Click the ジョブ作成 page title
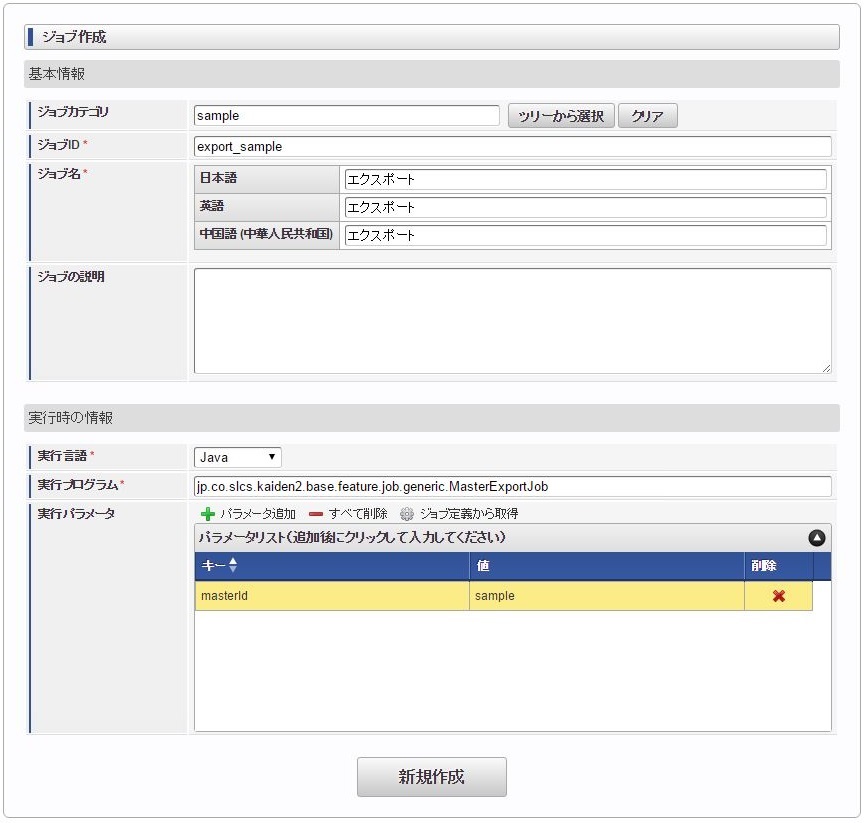 click(x=74, y=37)
